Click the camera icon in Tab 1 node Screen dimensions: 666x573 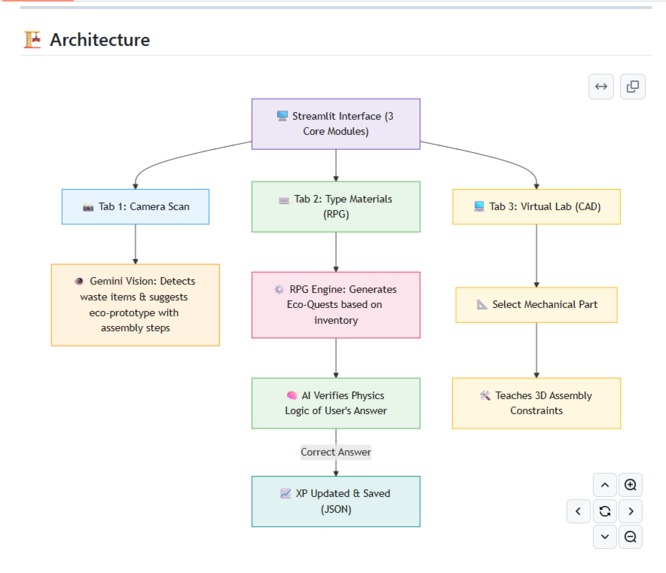tap(88, 207)
